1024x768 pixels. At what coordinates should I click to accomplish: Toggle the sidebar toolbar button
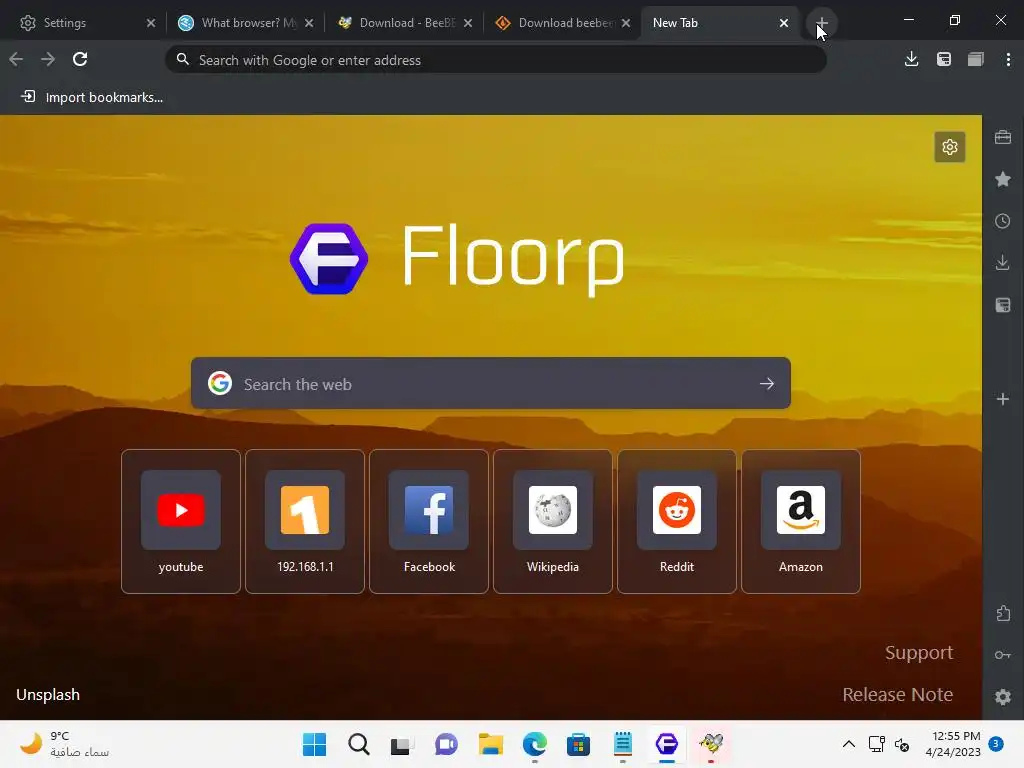pyautogui.click(x=944, y=59)
